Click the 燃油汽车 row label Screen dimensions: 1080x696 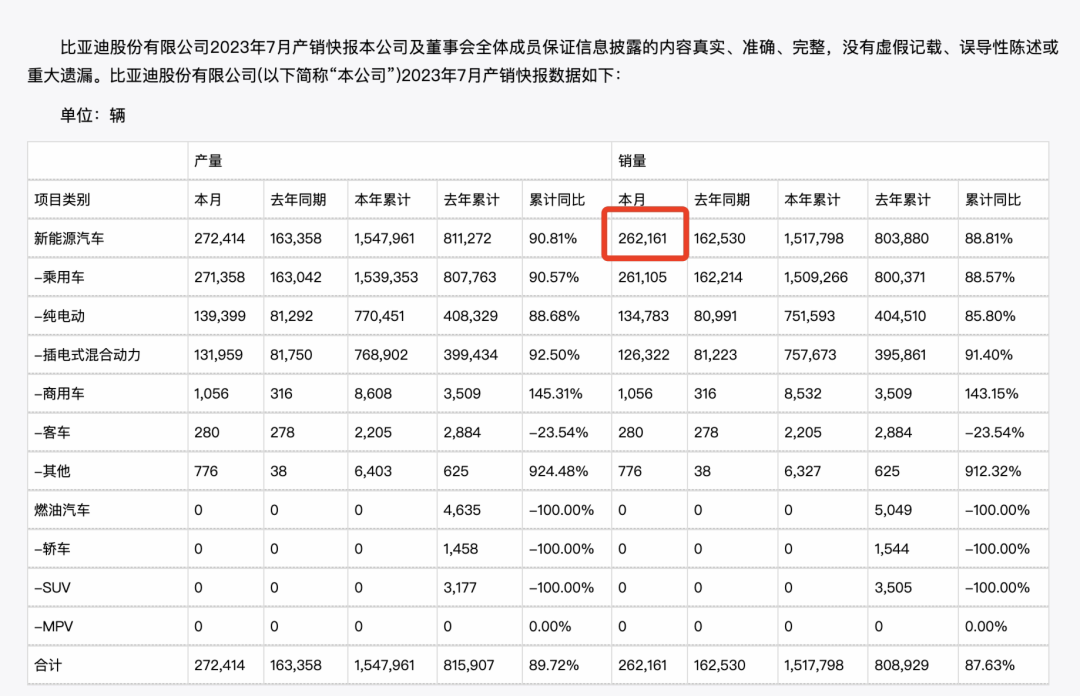pos(62,510)
